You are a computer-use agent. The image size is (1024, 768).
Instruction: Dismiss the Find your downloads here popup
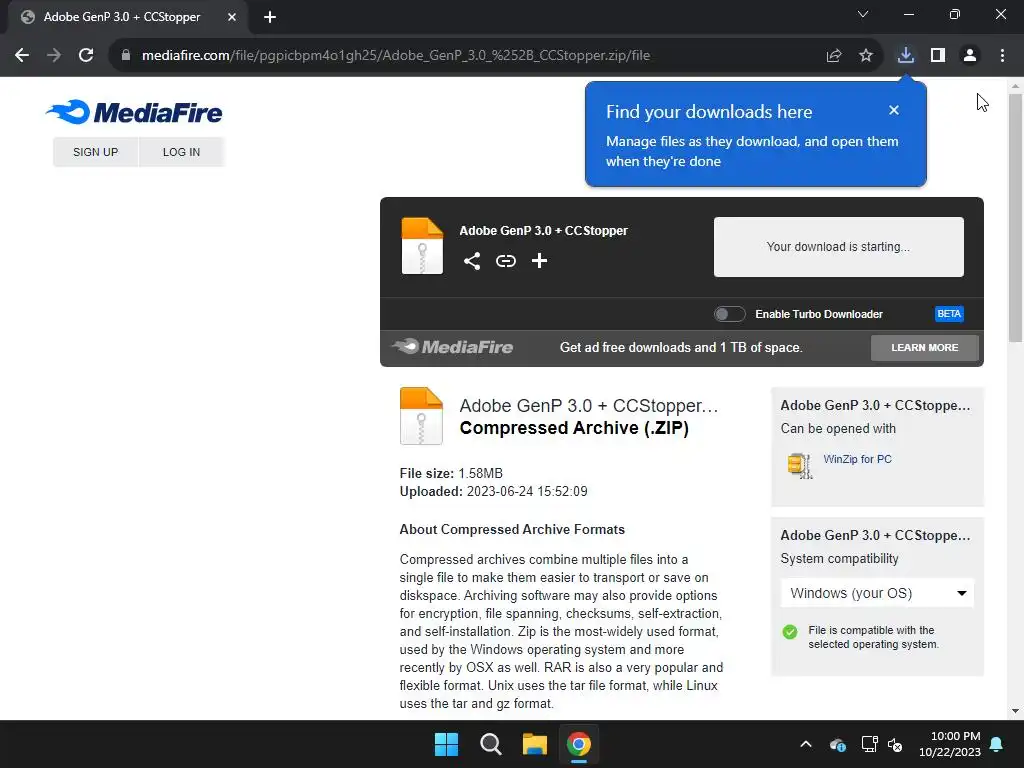tap(894, 110)
